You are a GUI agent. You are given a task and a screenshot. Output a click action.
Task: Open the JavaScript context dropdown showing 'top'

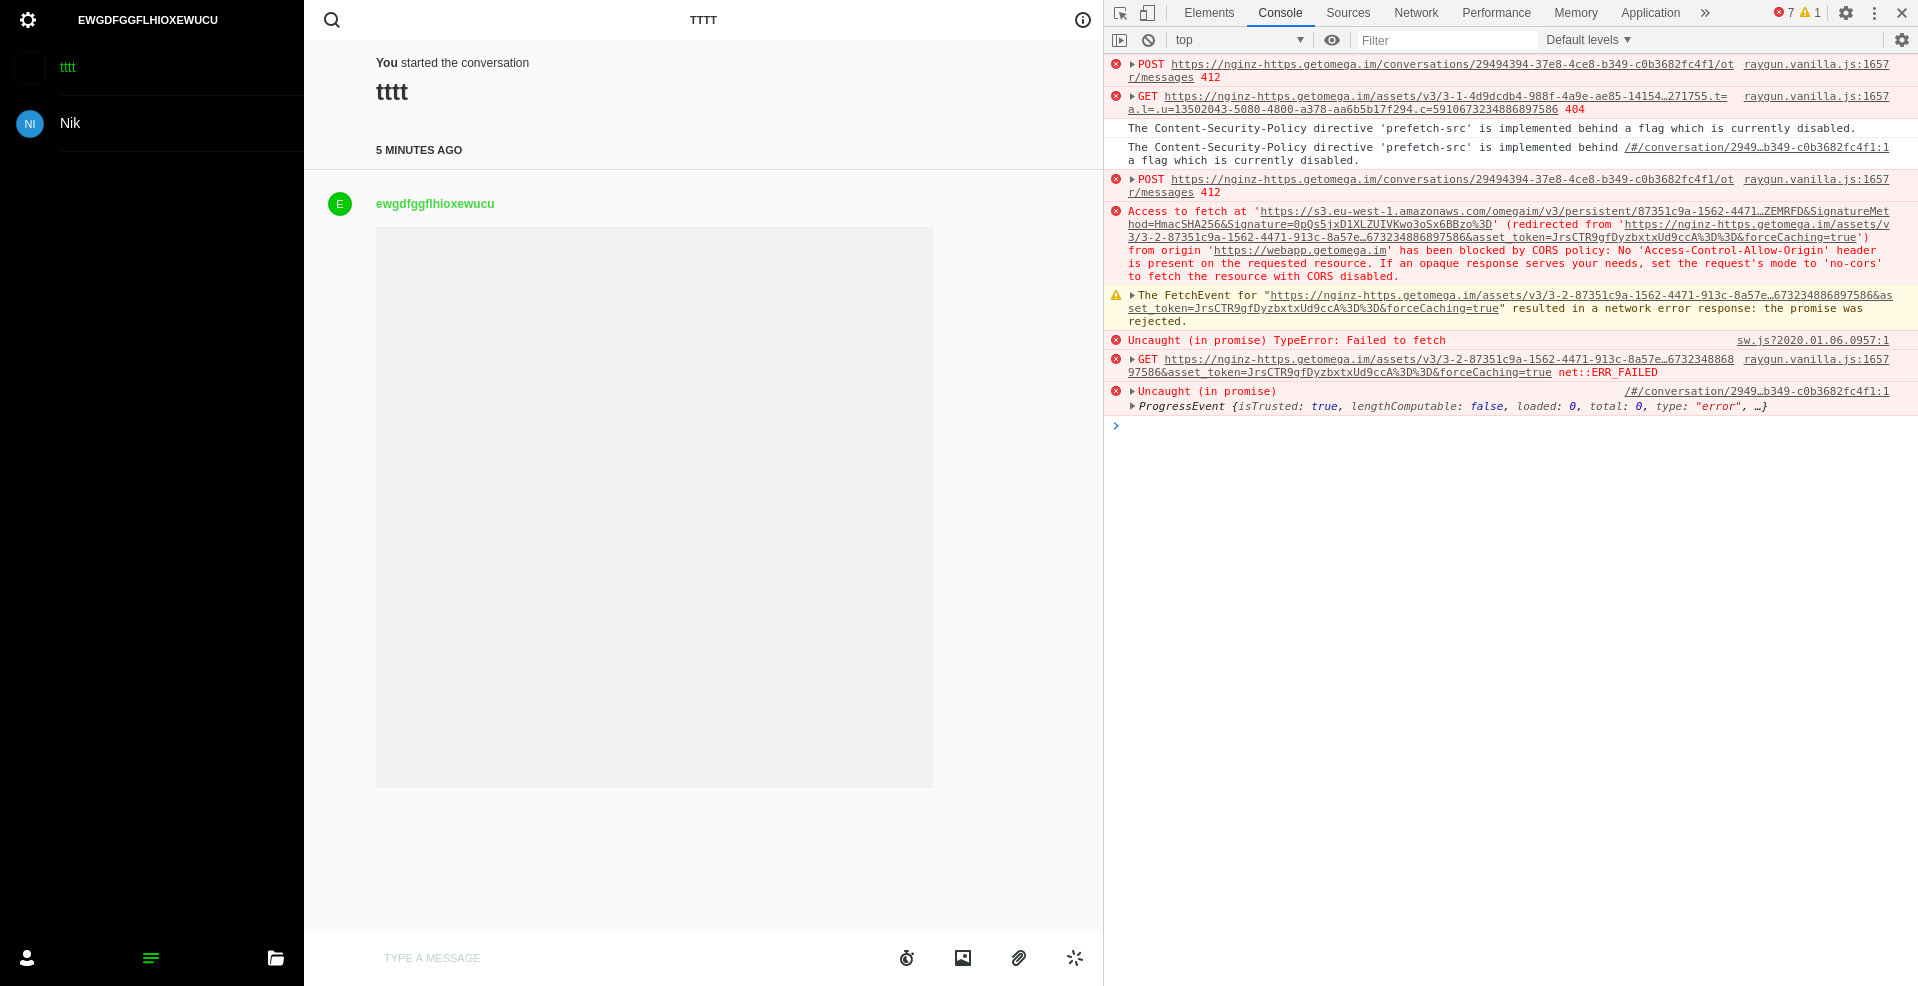(1238, 40)
